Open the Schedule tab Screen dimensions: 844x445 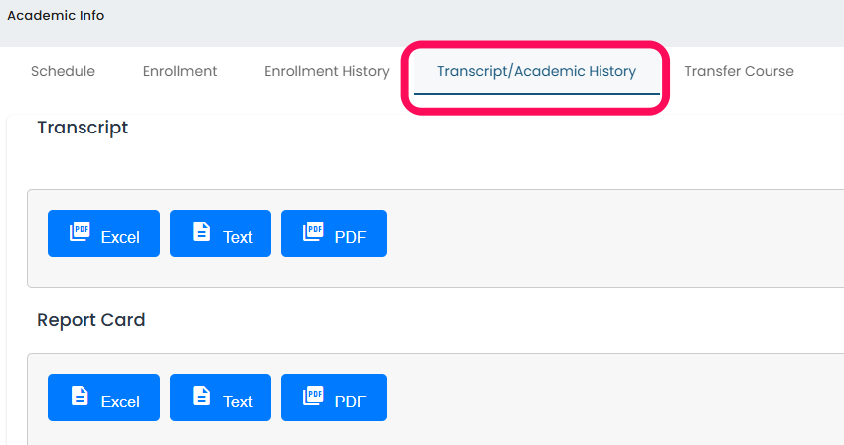pyautogui.click(x=63, y=71)
